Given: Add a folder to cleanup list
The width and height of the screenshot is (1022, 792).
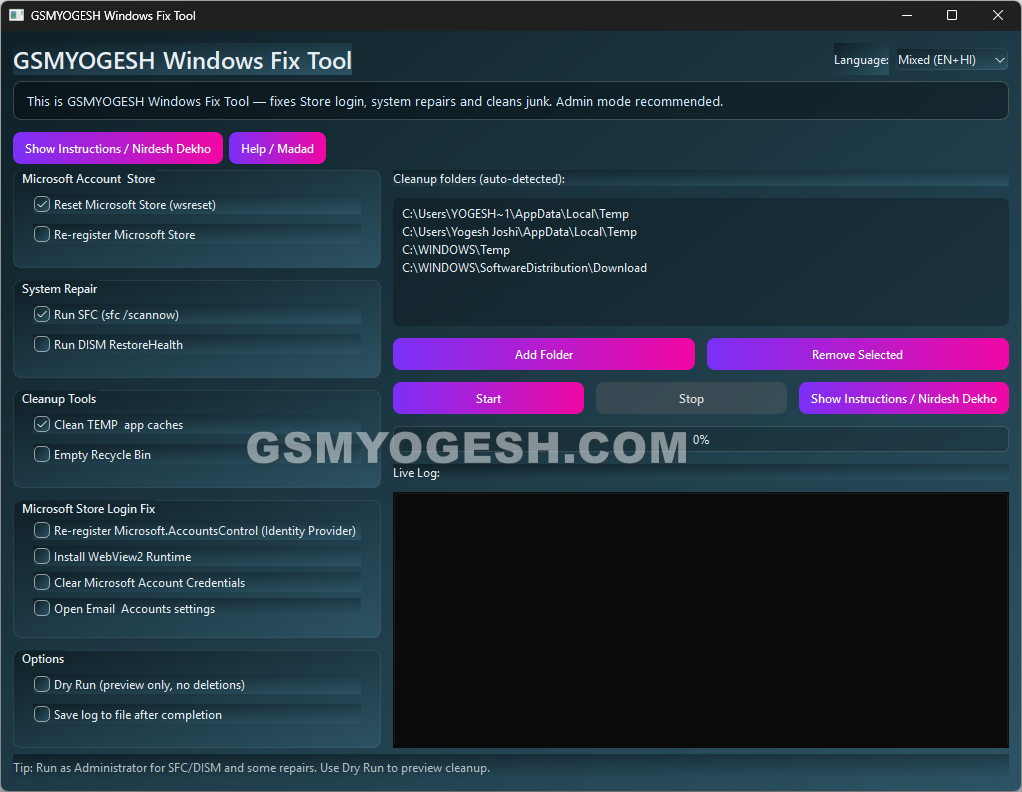Looking at the screenshot, I should point(544,354).
